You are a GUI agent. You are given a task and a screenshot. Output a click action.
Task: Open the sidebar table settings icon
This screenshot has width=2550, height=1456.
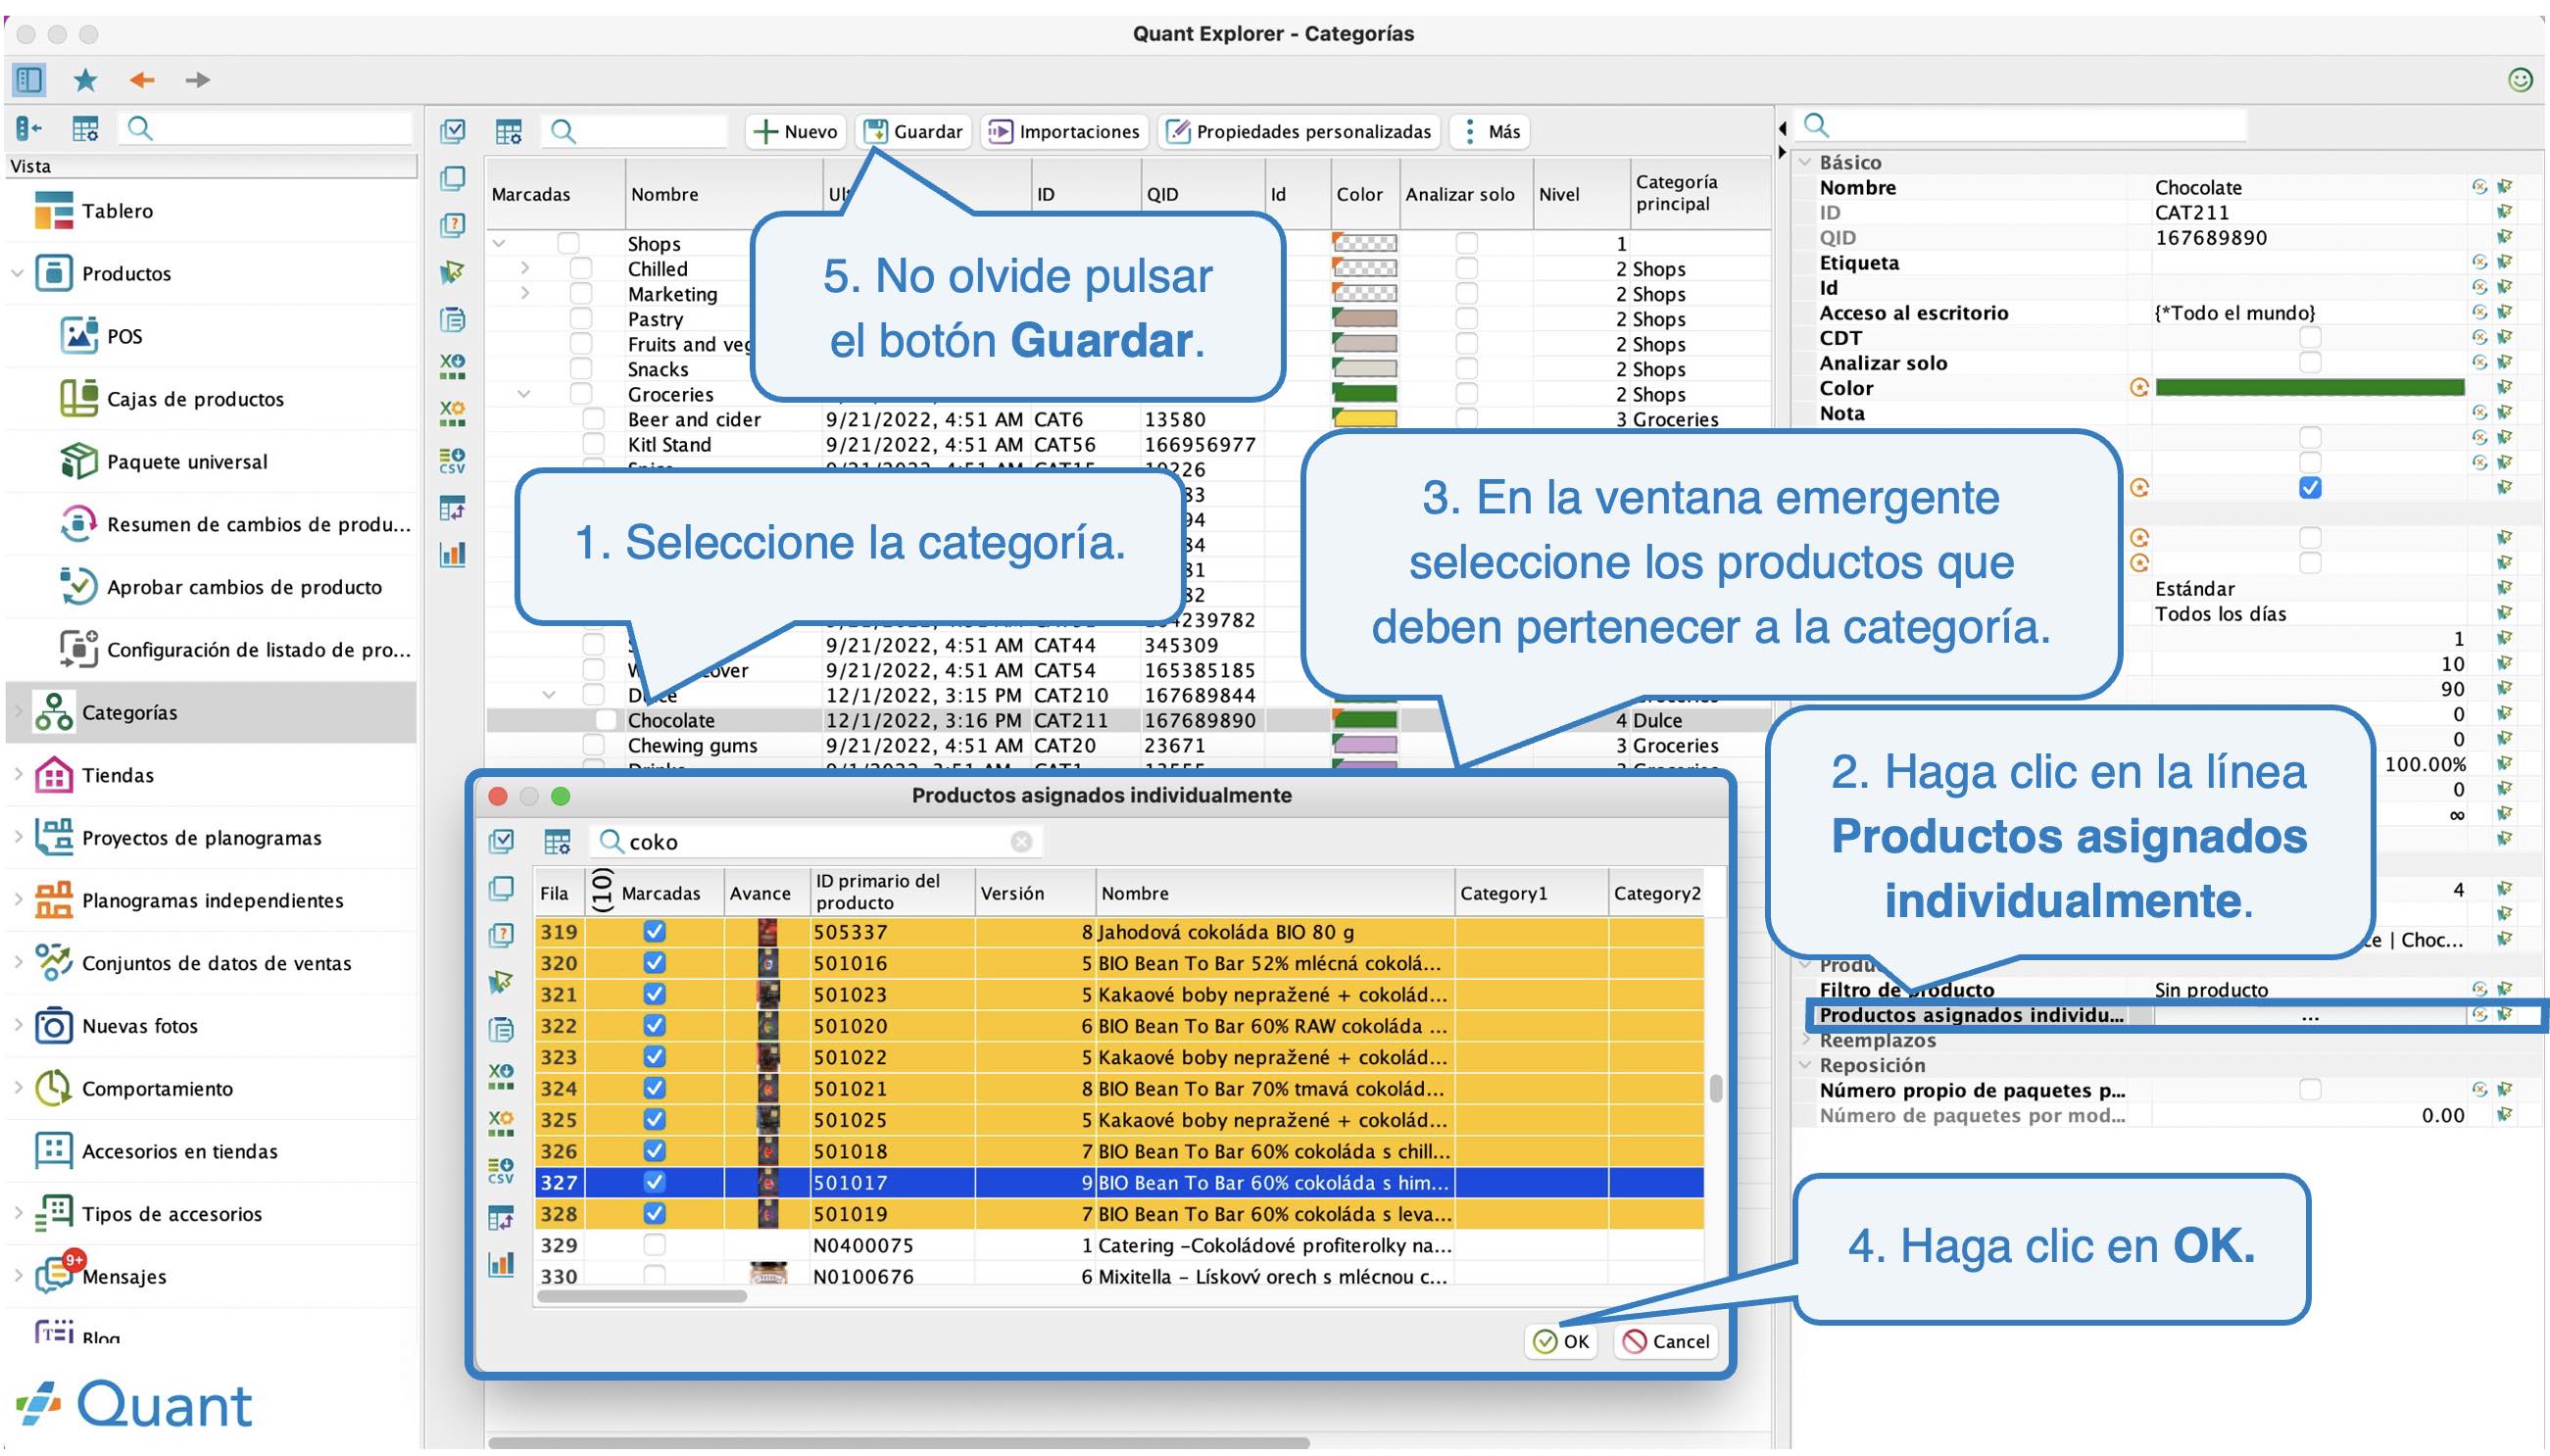pyautogui.click(x=85, y=128)
